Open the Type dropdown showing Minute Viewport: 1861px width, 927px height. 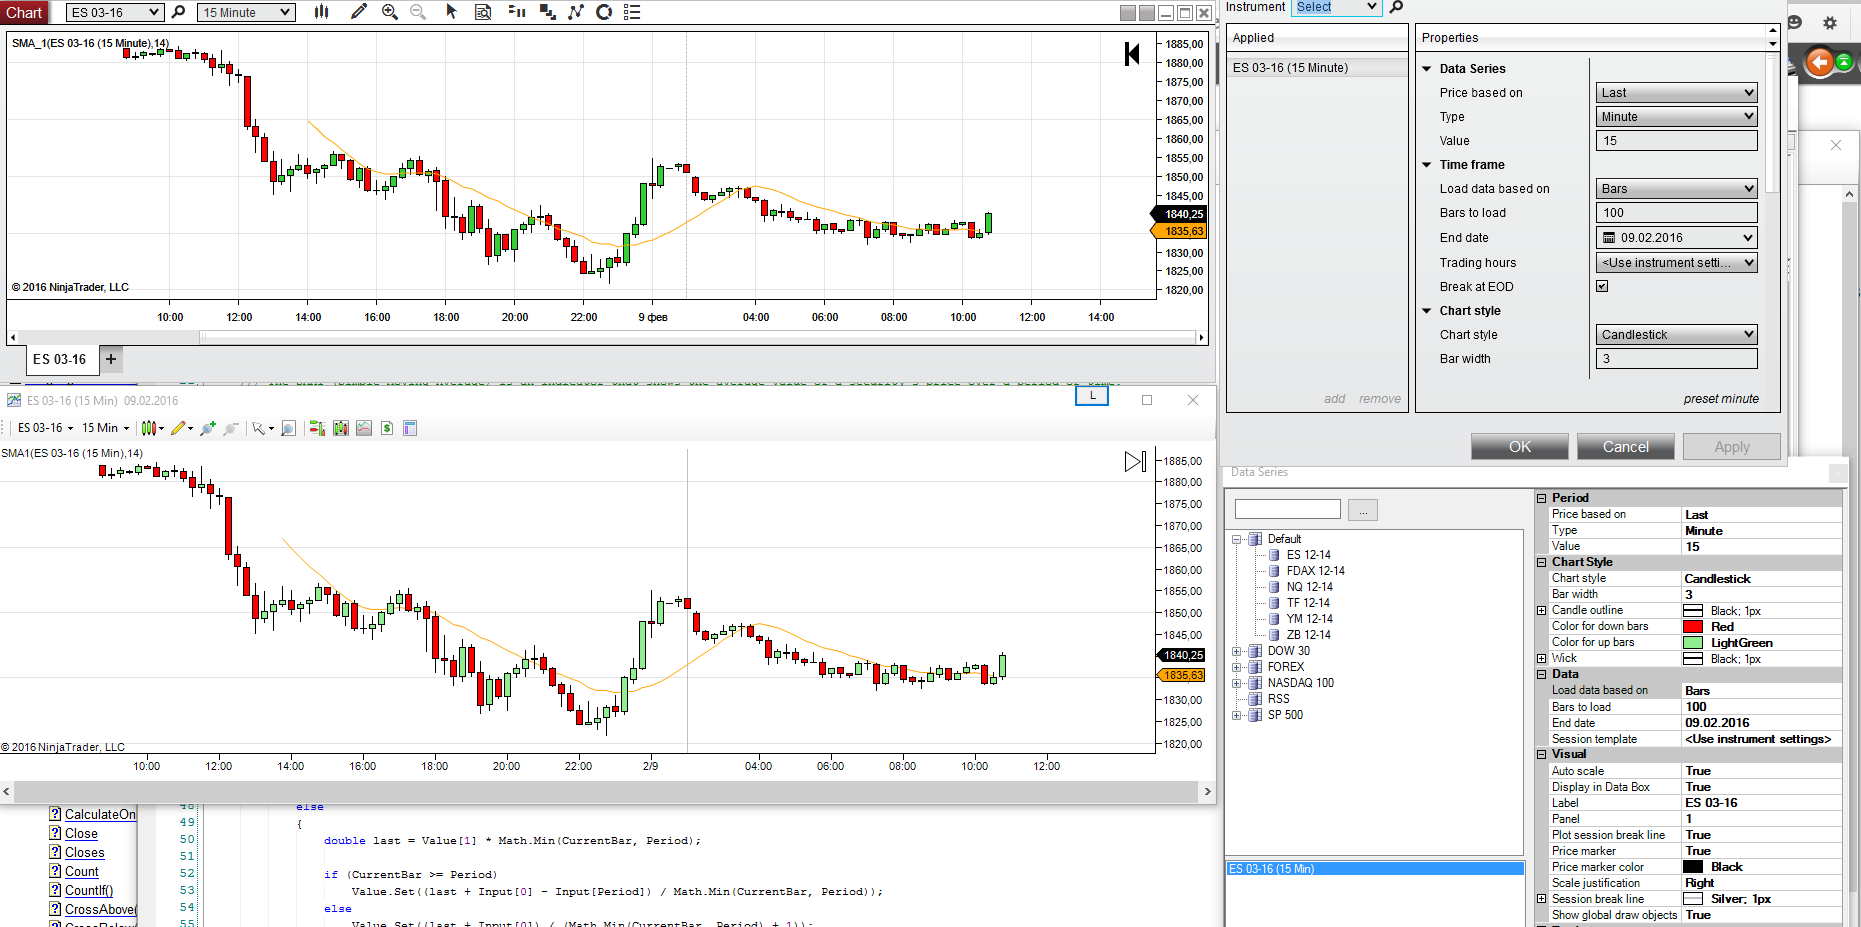click(x=1676, y=116)
